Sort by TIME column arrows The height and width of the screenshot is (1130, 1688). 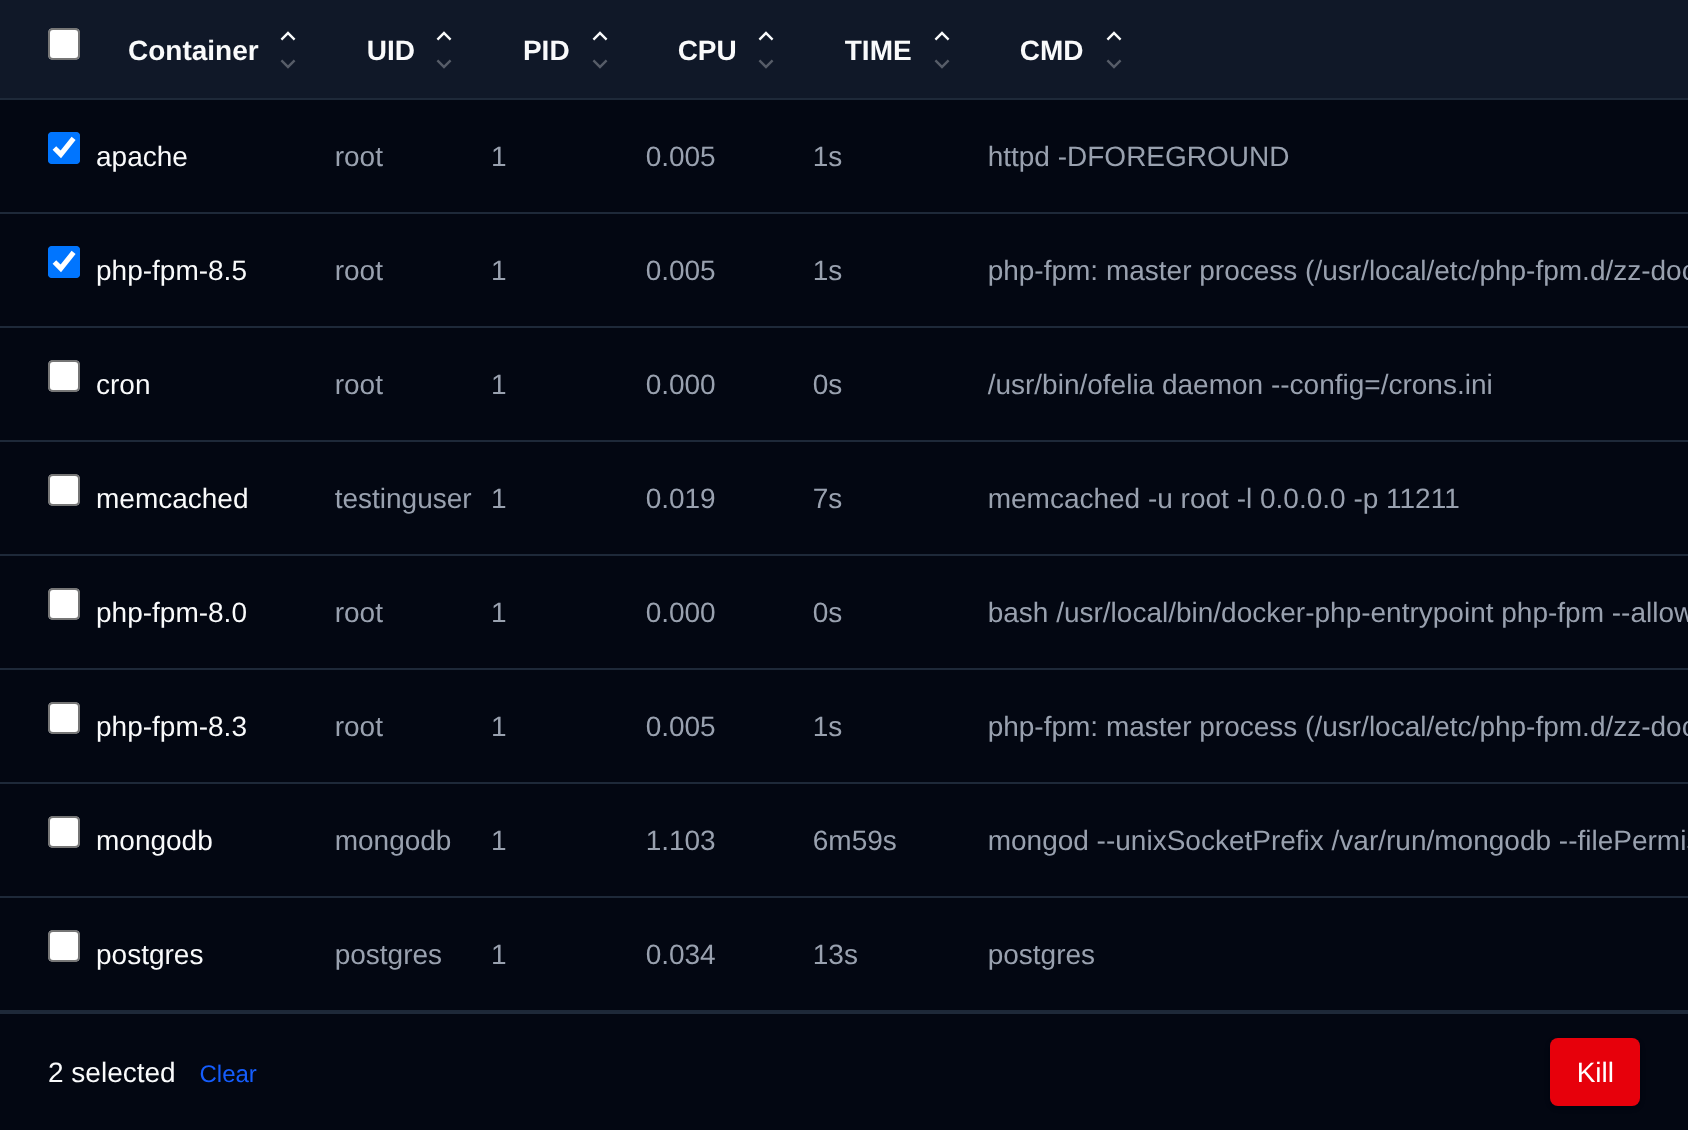(x=942, y=50)
